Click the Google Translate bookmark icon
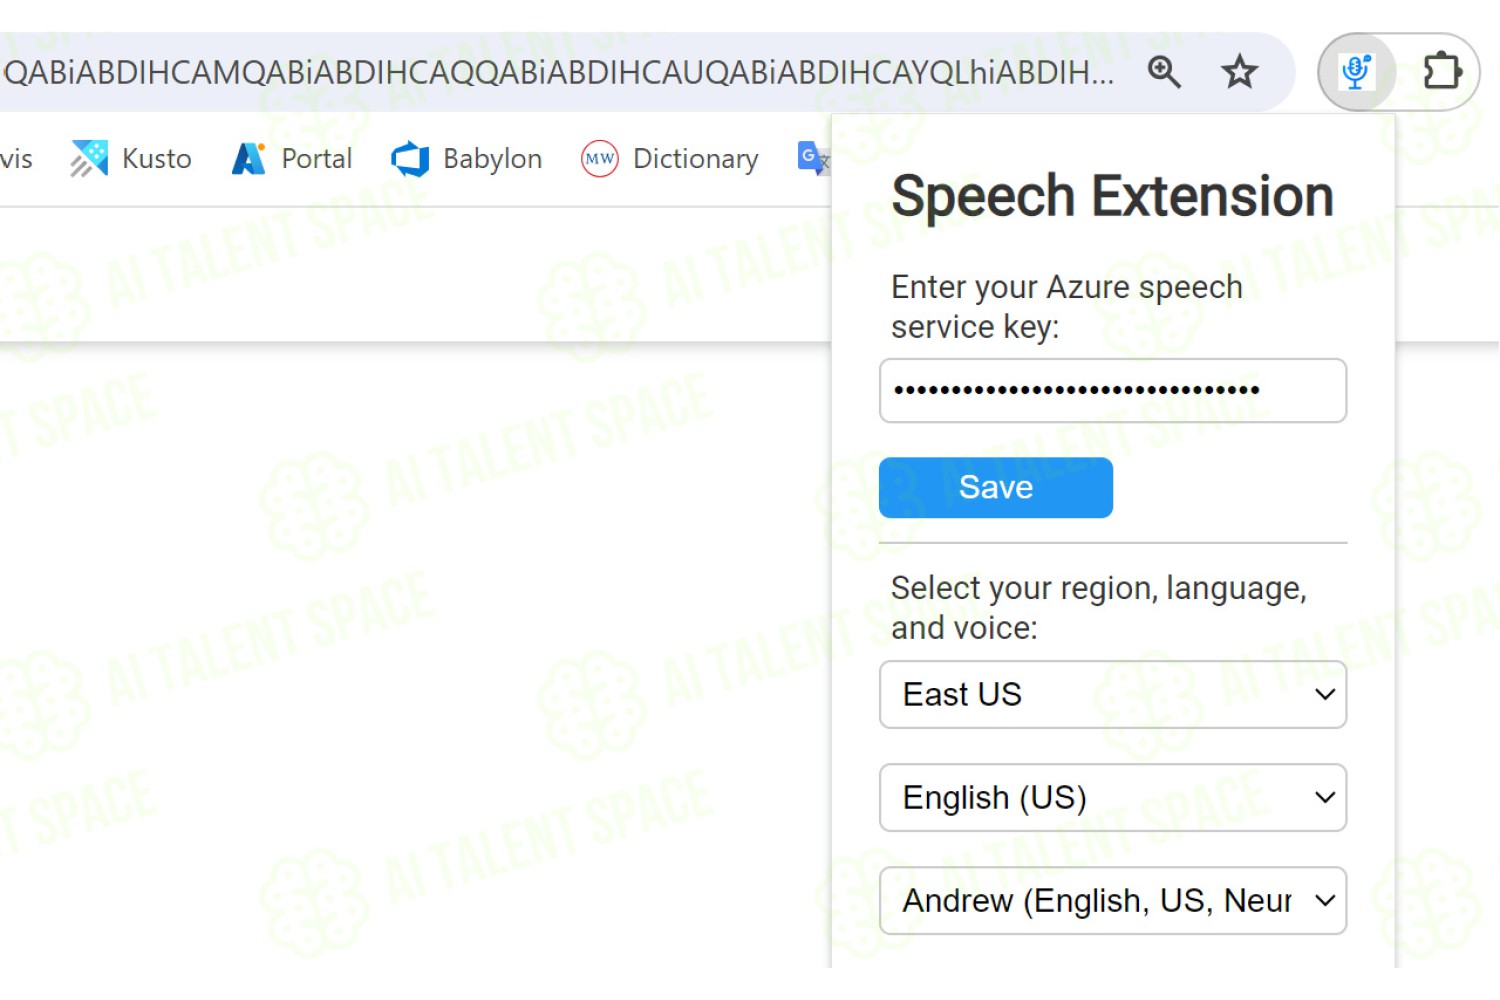The image size is (1500, 1000). pos(812,158)
